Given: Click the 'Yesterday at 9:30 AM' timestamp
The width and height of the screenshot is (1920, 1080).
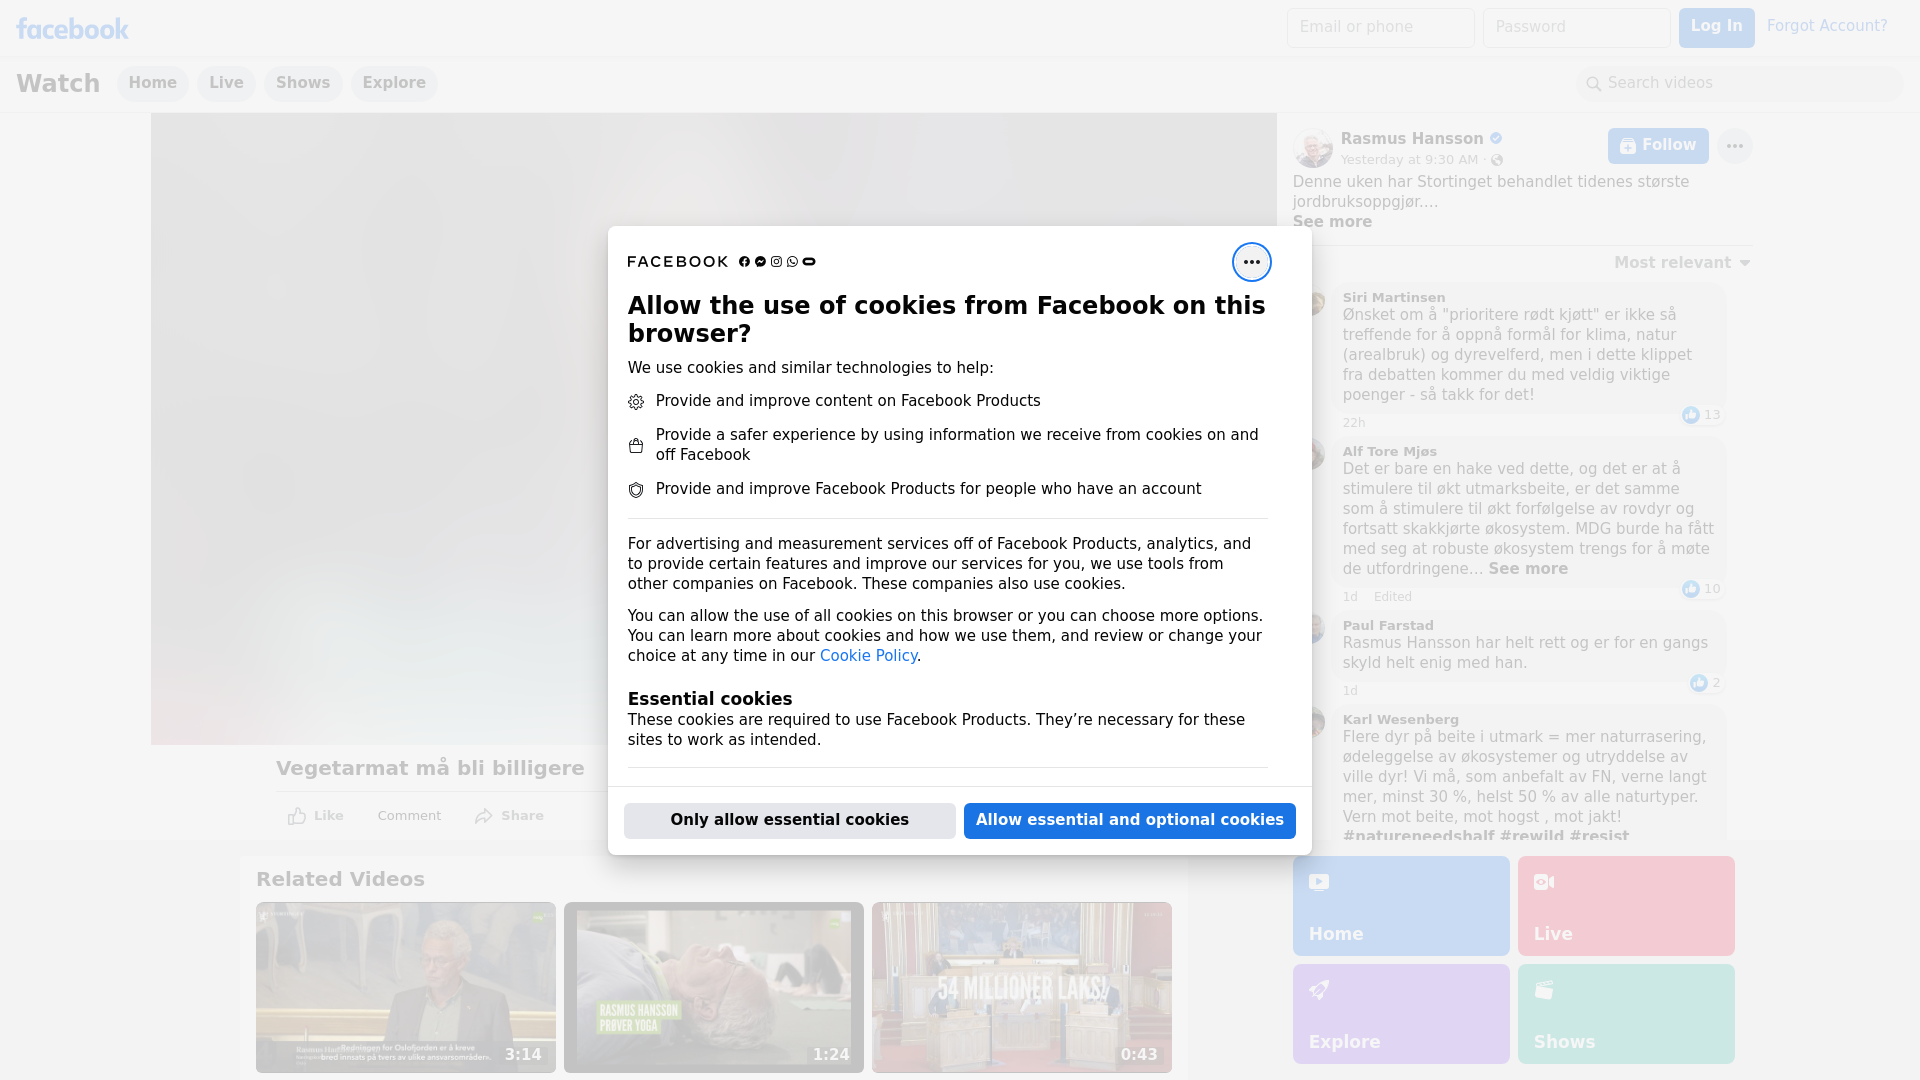Looking at the screenshot, I should click(x=1409, y=160).
